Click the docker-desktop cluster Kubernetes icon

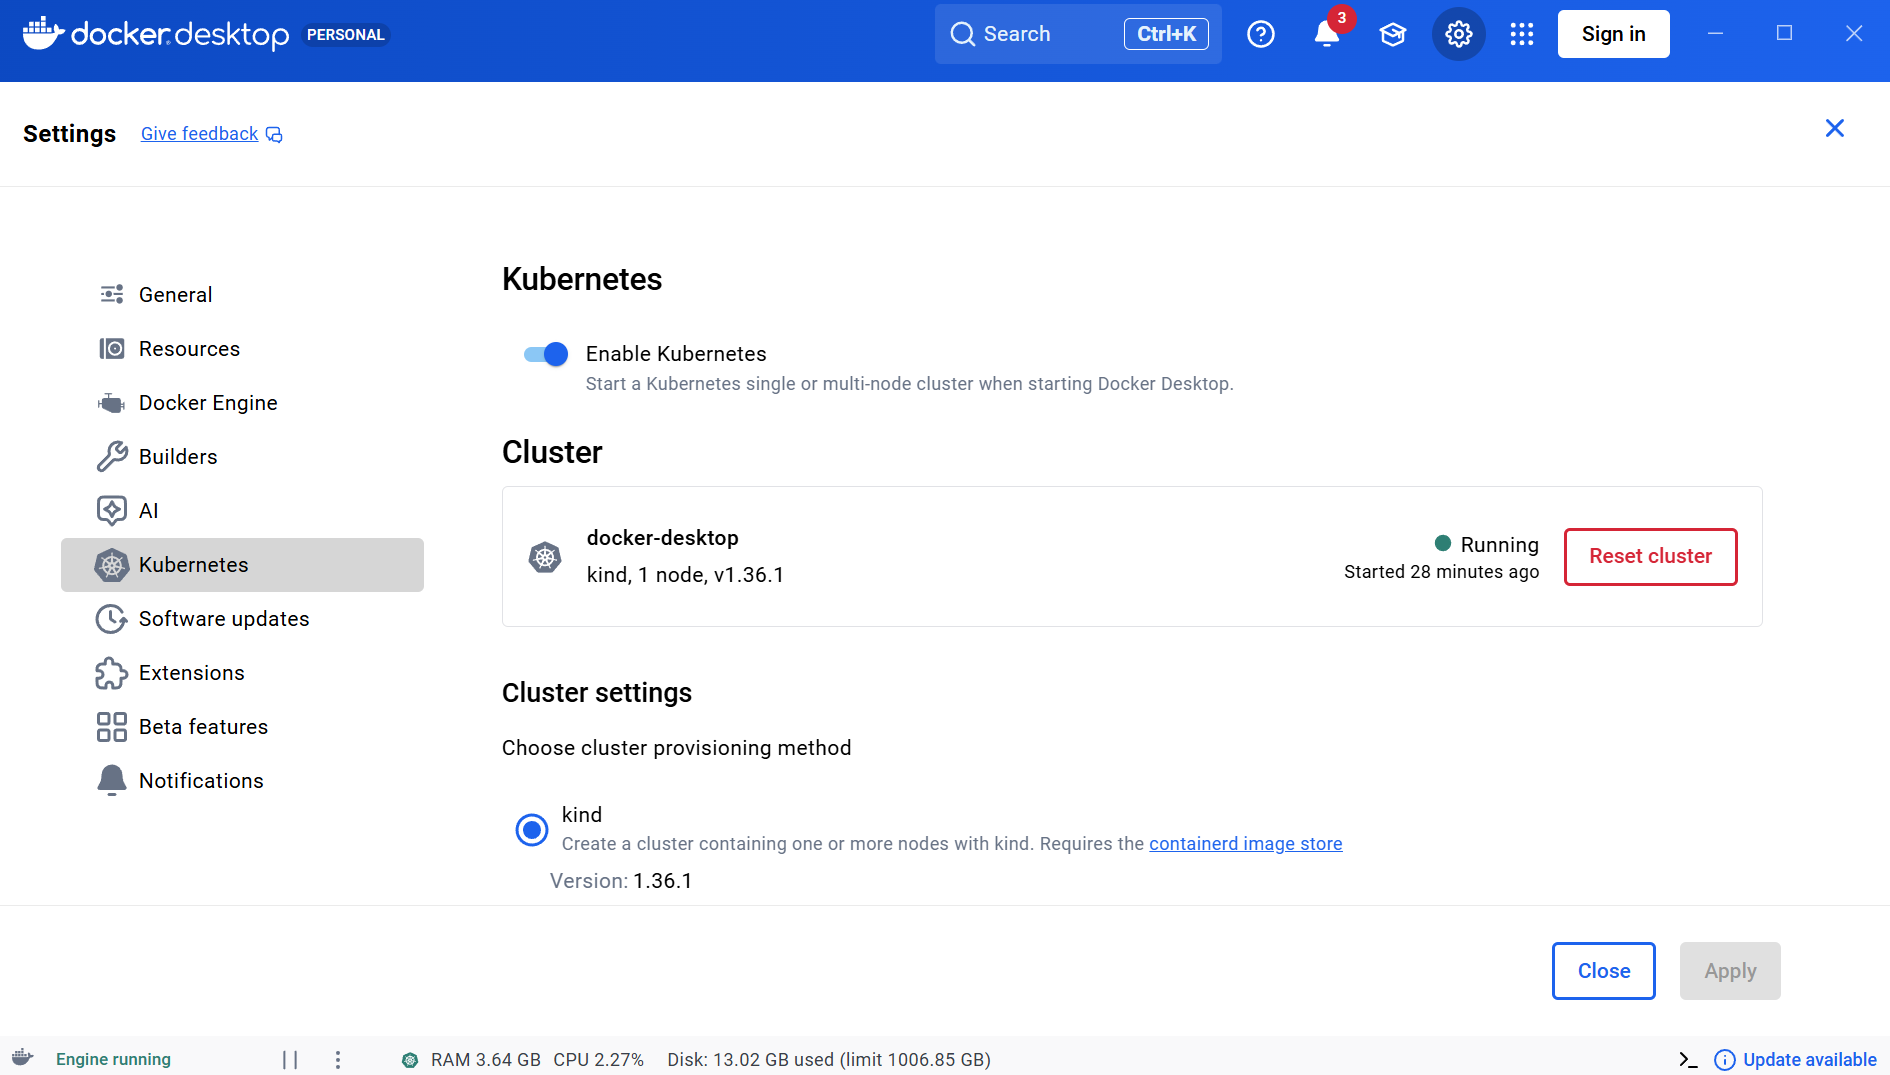[545, 557]
